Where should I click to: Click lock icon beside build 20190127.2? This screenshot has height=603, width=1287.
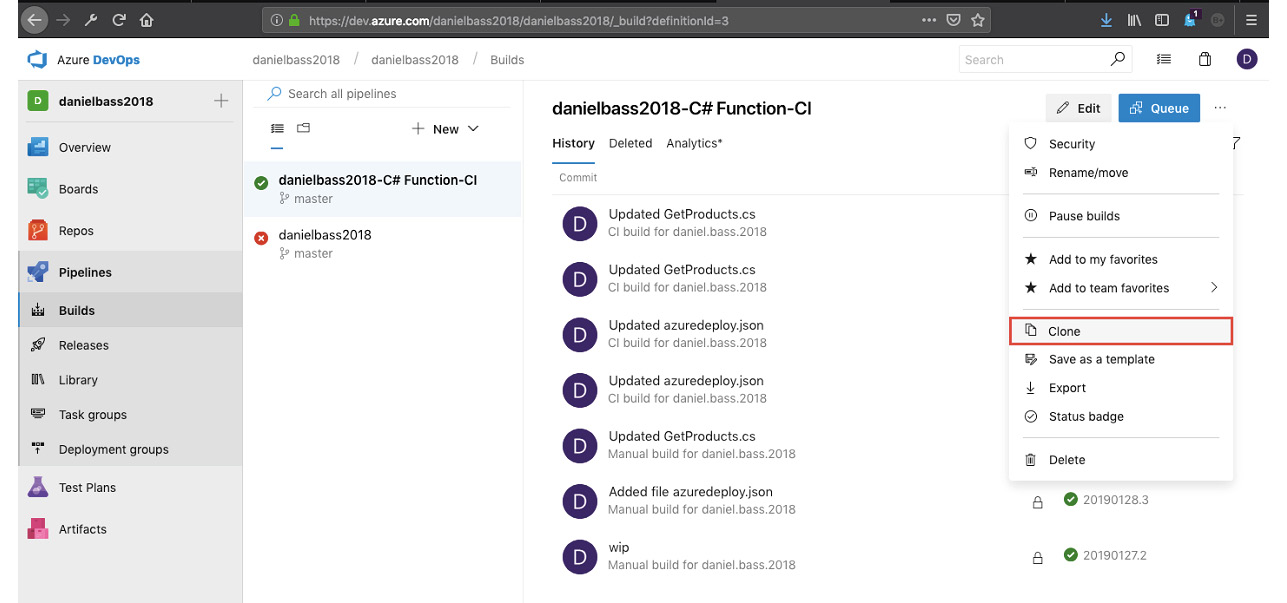pos(1037,557)
